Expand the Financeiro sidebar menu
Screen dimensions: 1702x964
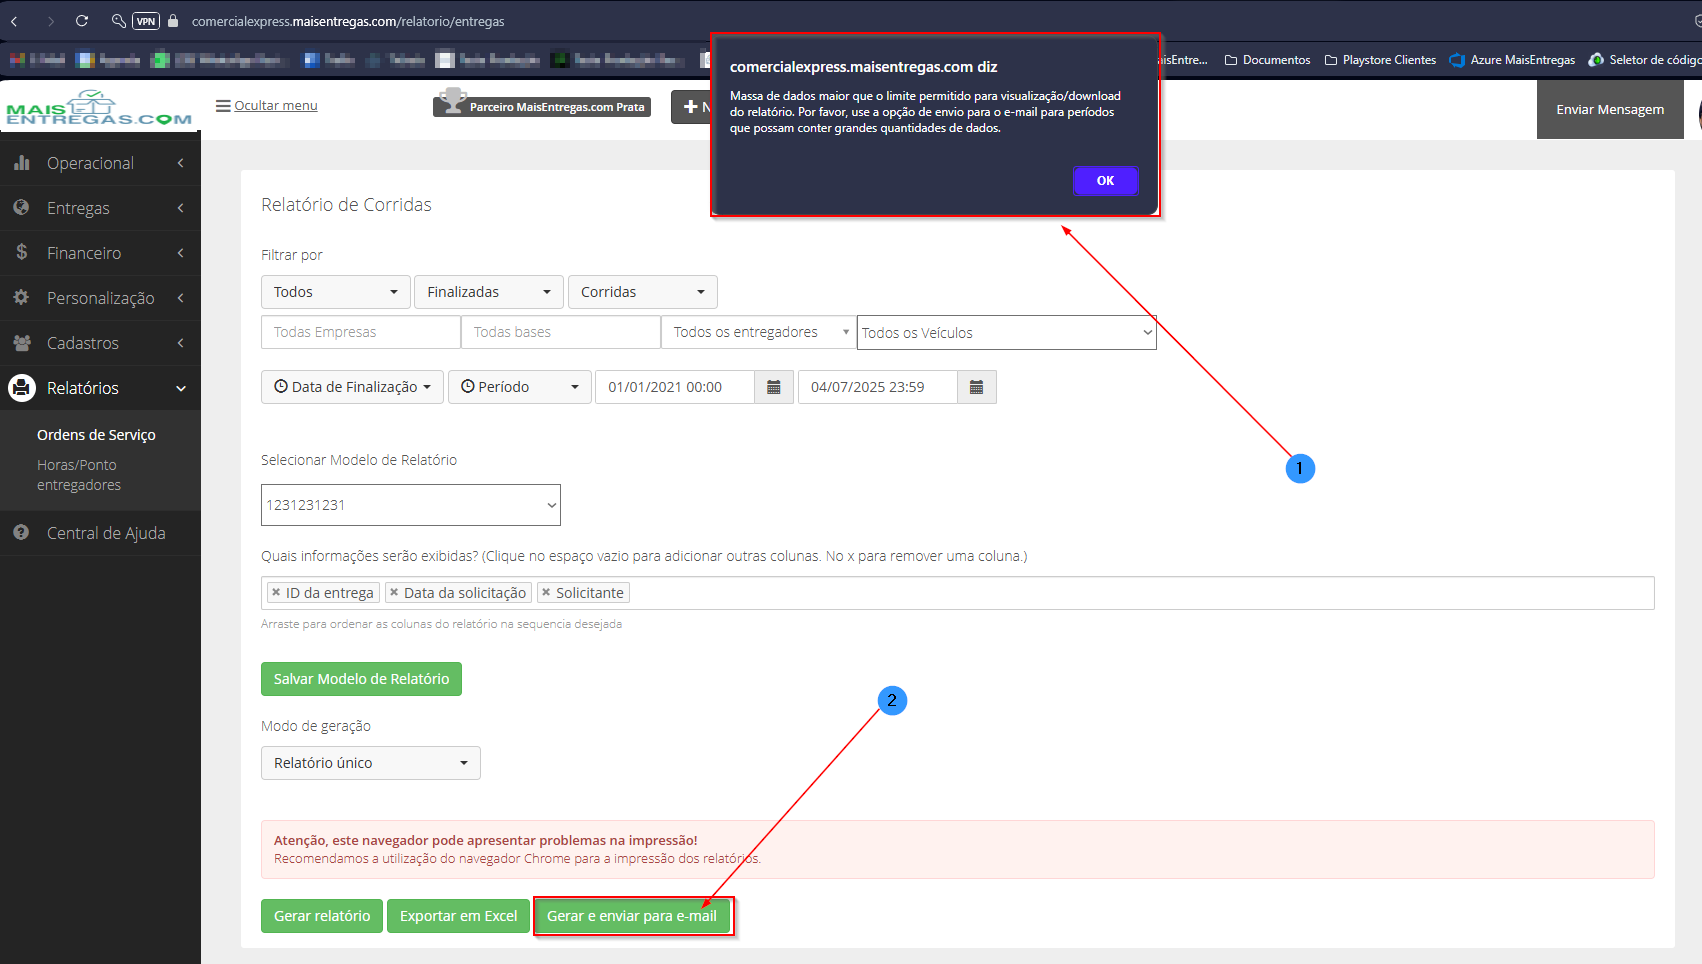[x=100, y=253]
